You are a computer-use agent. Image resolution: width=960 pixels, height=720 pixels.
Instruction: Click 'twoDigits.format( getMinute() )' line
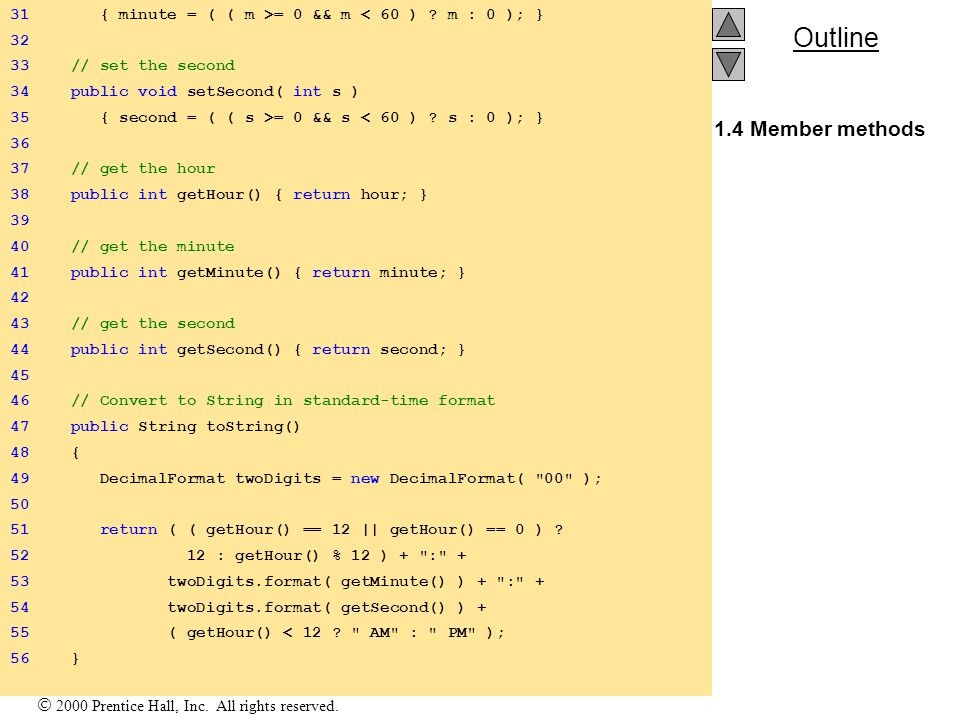coord(356,581)
